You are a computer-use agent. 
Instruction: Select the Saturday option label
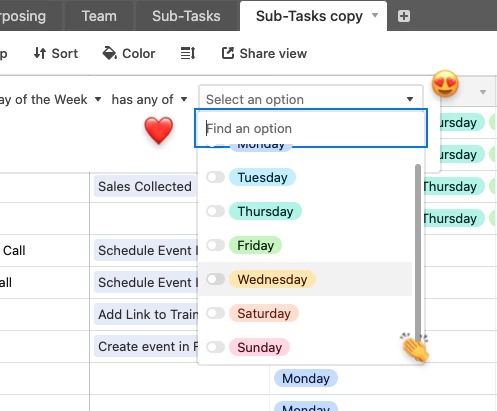pos(264,313)
